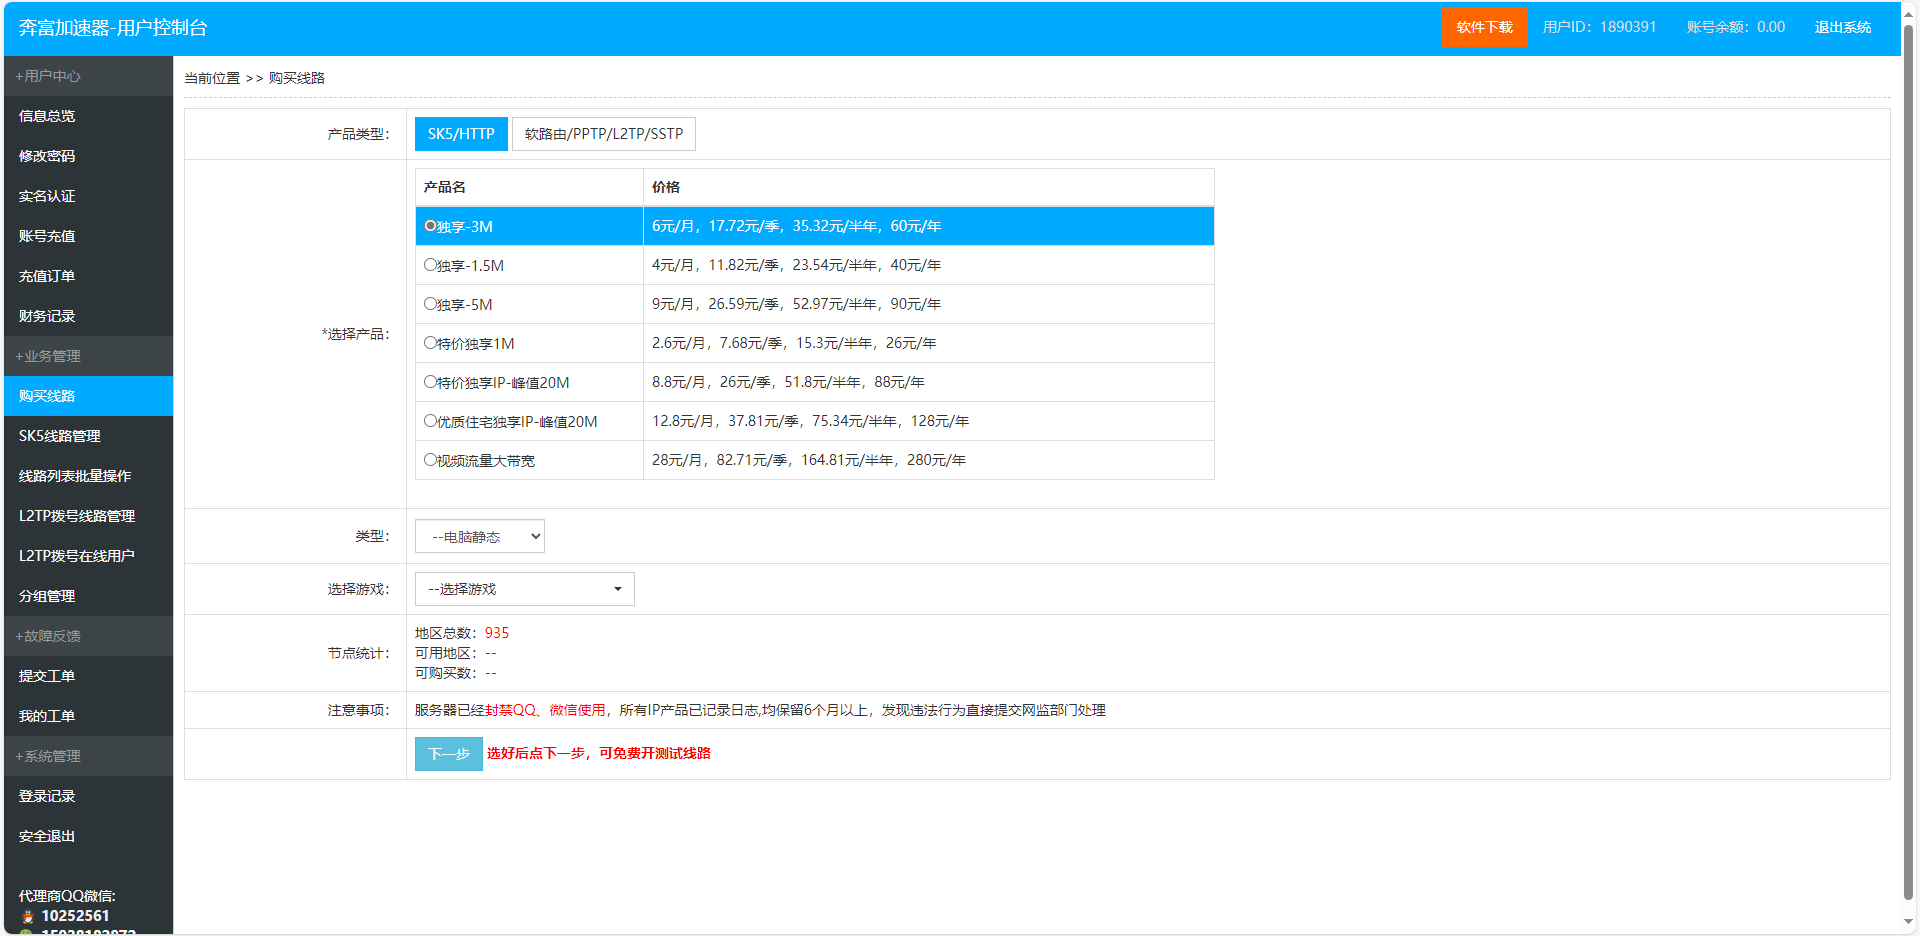Click 退出系统 to log out
Image resolution: width=1920 pixels, height=936 pixels.
tap(1843, 27)
